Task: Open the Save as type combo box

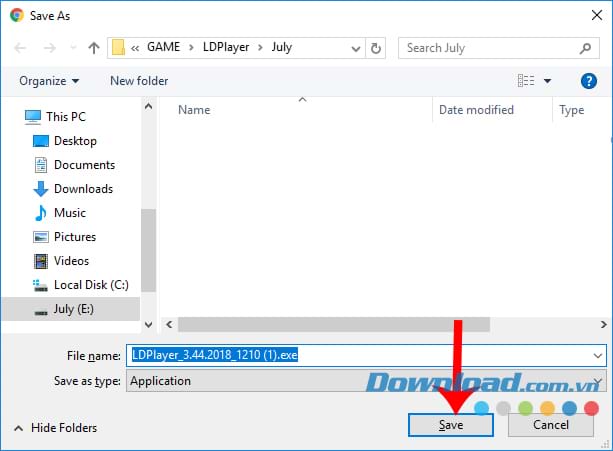Action: pos(366,381)
